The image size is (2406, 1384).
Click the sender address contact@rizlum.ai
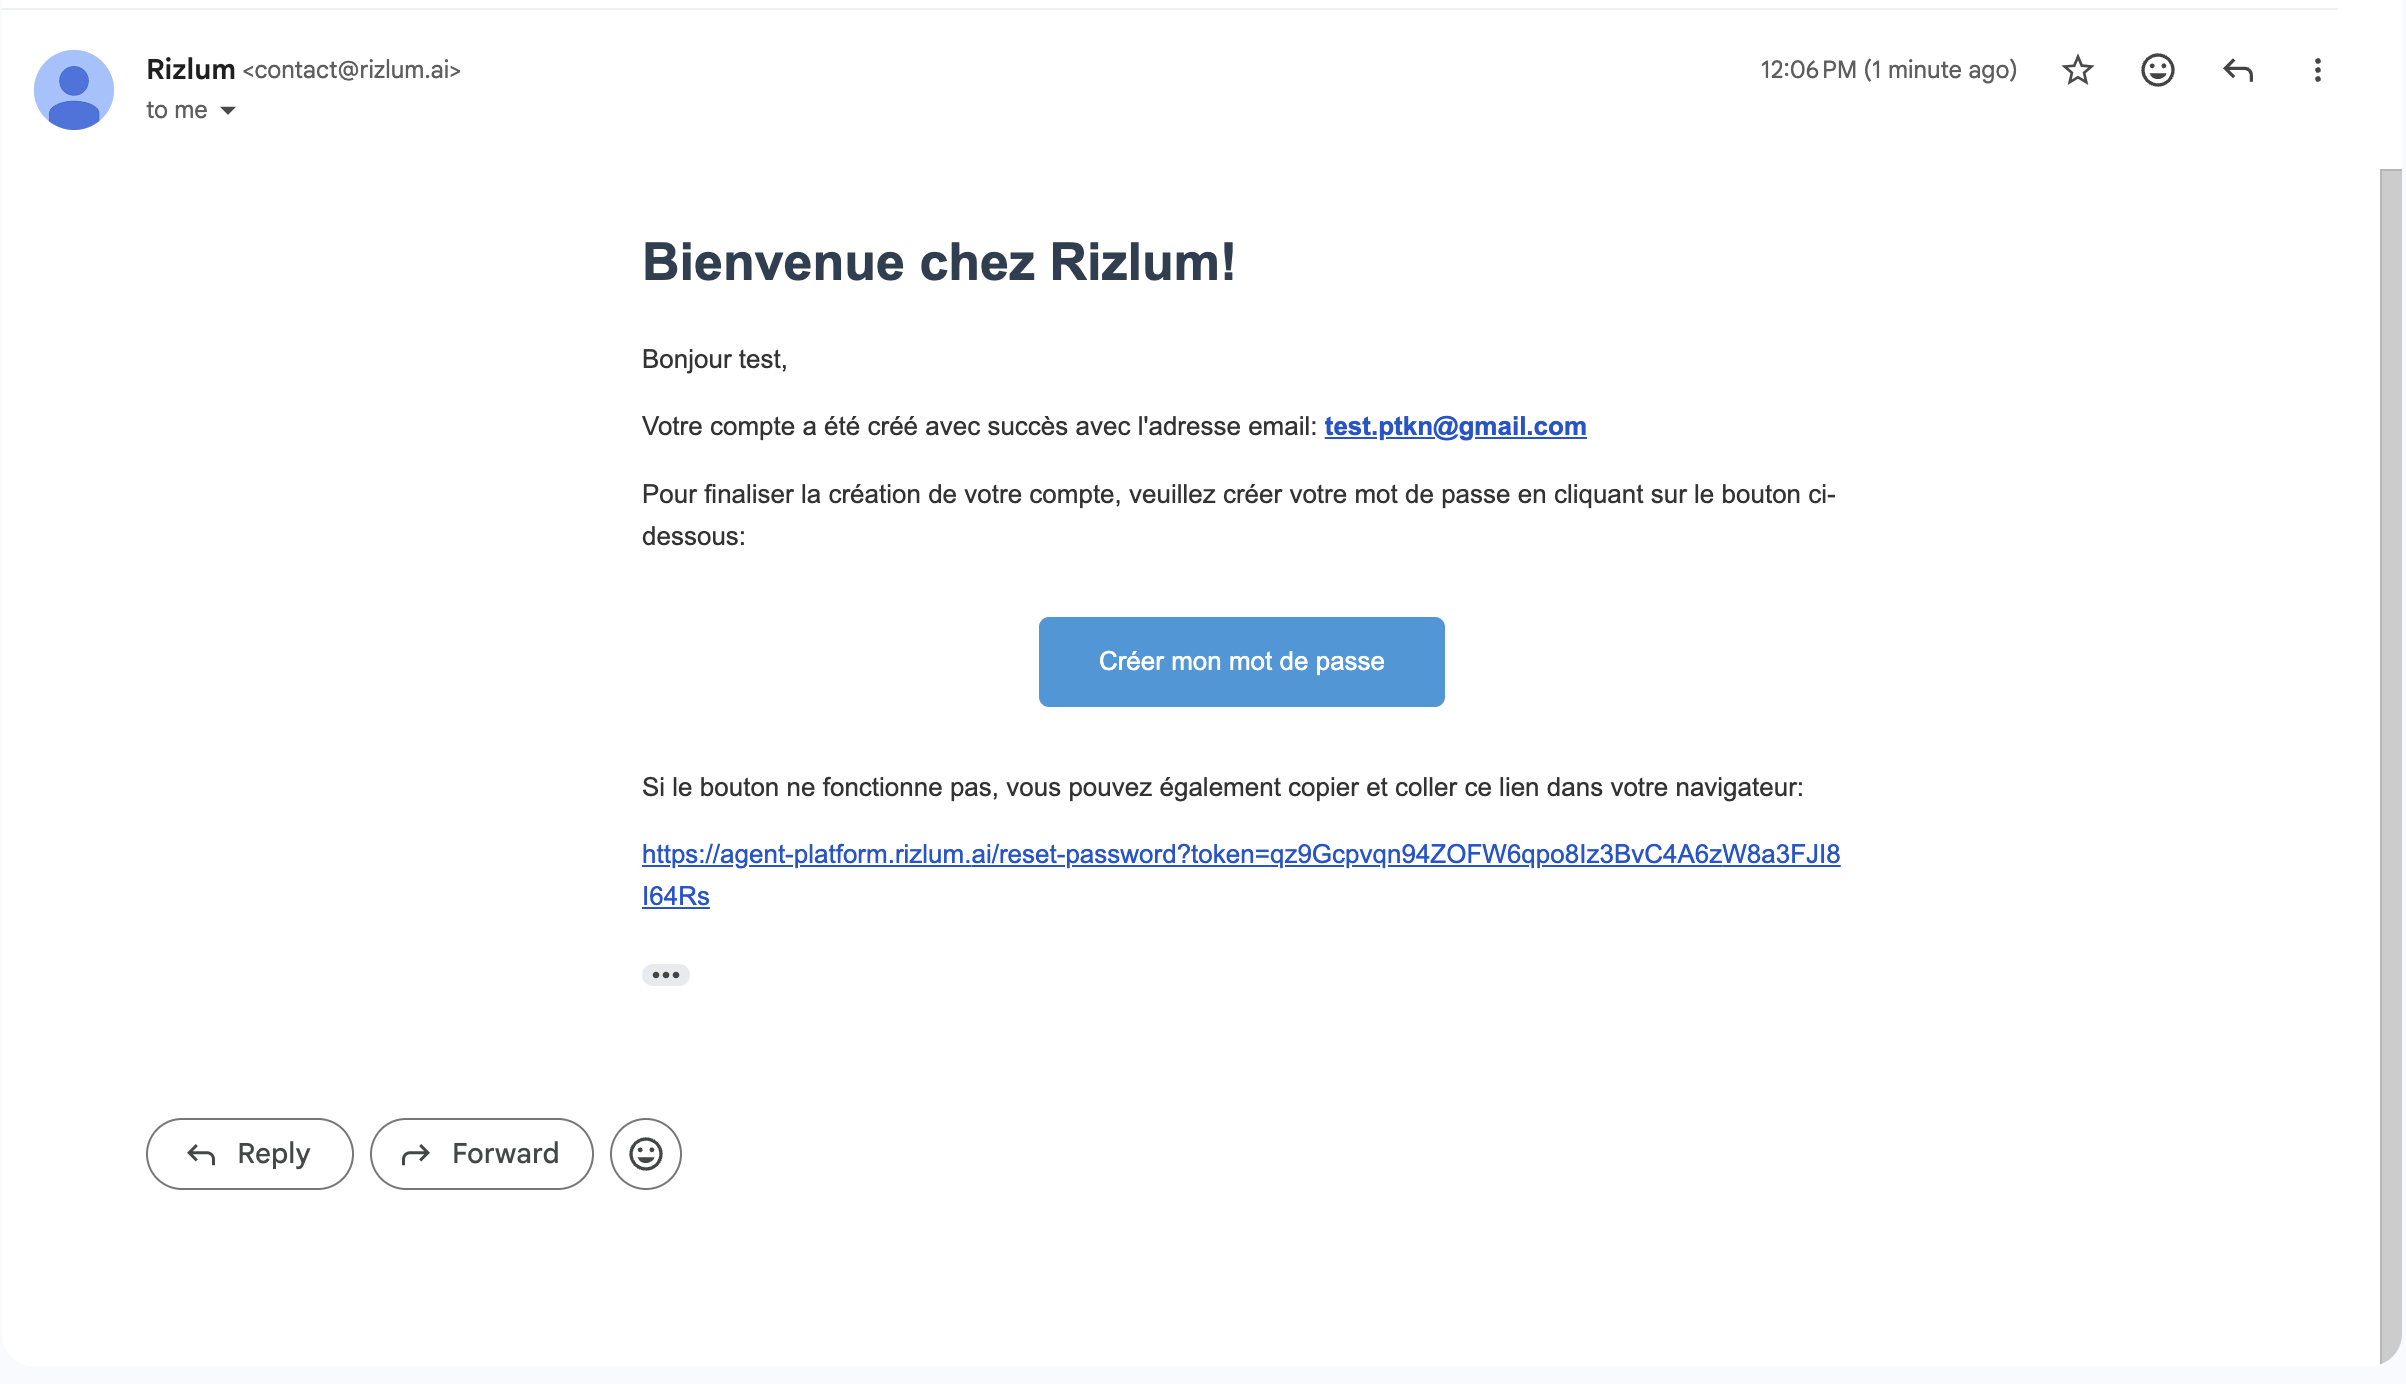pyautogui.click(x=352, y=70)
